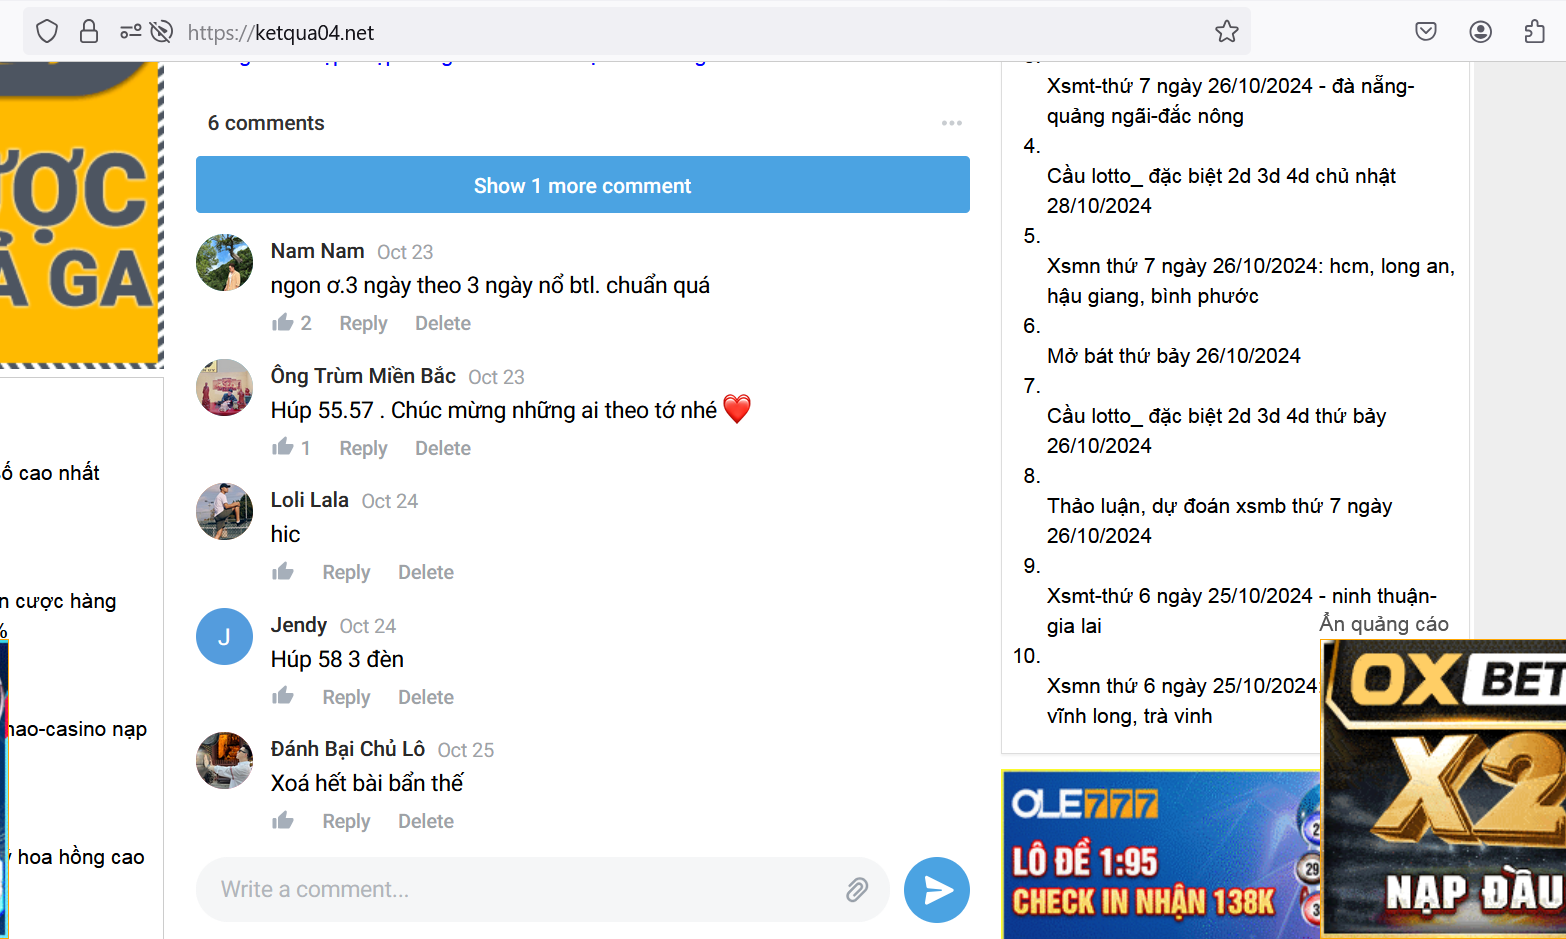This screenshot has height=939, width=1566.
Task: Click the bookmark star icon in address bar
Action: (1226, 32)
